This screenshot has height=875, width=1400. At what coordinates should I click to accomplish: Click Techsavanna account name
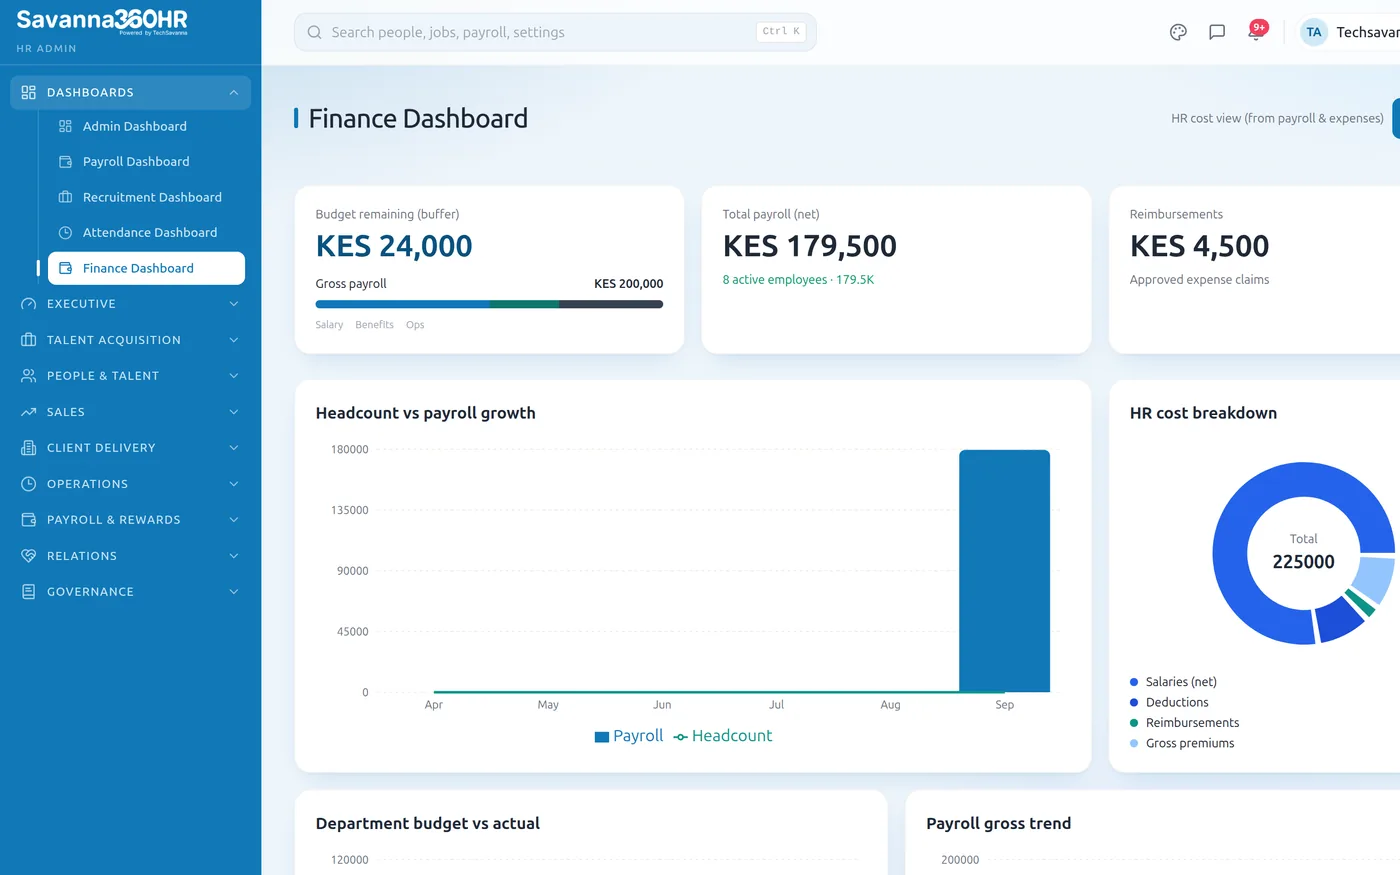click(x=1368, y=32)
